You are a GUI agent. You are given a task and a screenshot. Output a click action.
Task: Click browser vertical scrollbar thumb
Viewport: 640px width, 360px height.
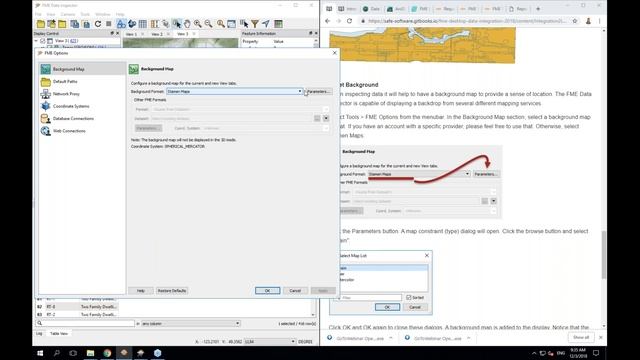pos(604,255)
